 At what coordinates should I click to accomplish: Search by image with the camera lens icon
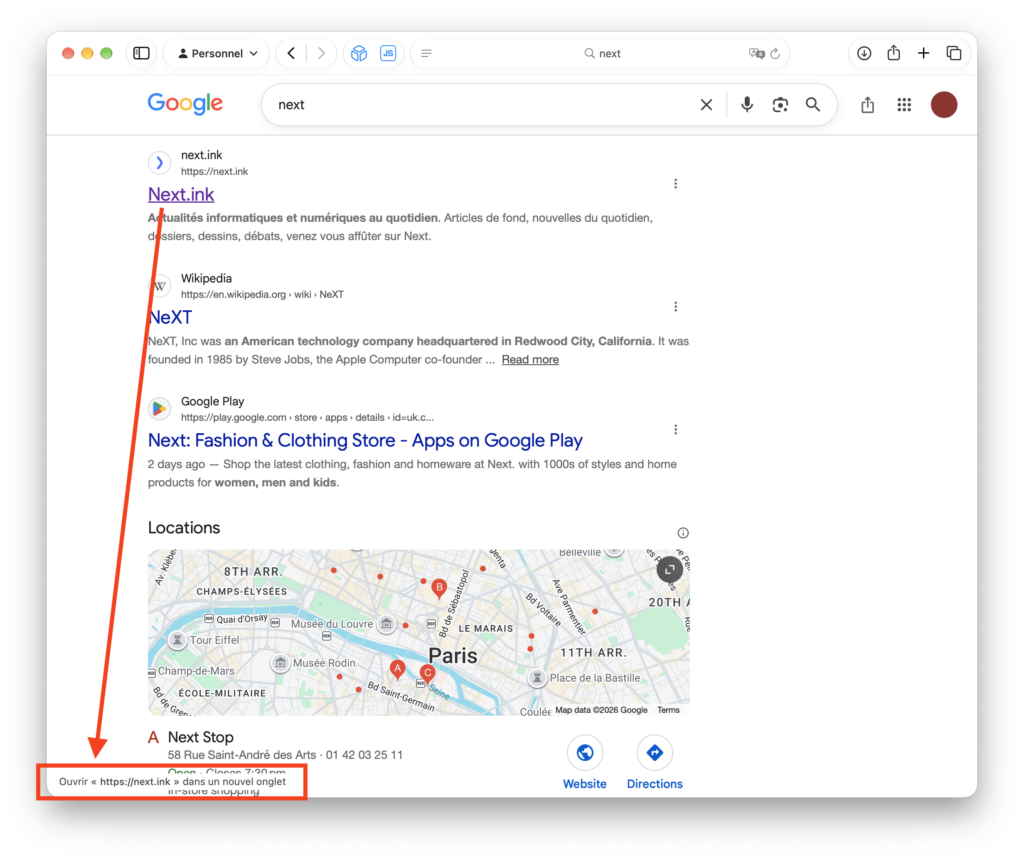[x=780, y=105]
